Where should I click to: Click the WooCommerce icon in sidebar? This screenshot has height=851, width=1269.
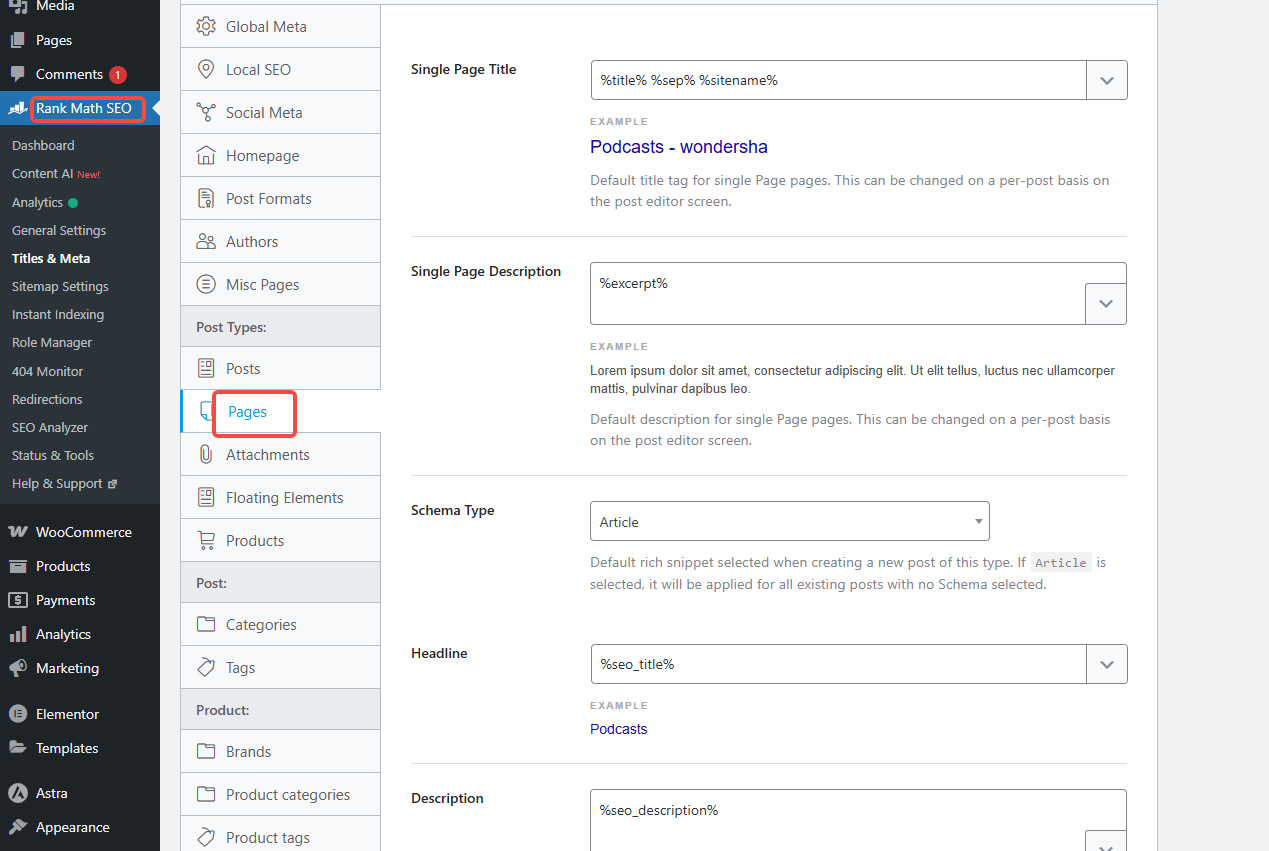click(x=17, y=532)
